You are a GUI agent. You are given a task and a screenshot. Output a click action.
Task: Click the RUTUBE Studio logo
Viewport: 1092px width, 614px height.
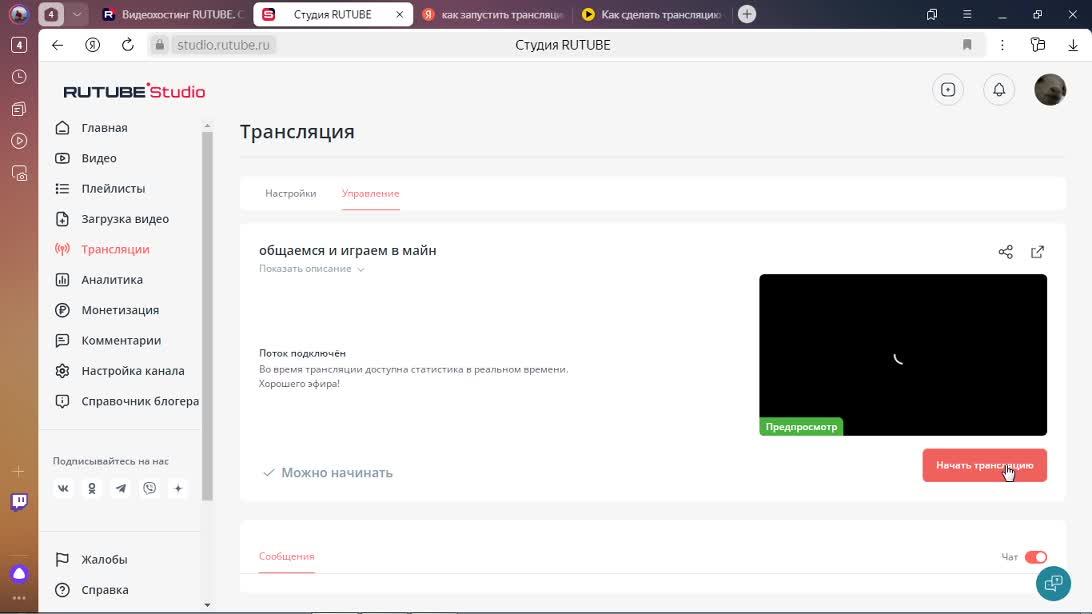(x=134, y=91)
